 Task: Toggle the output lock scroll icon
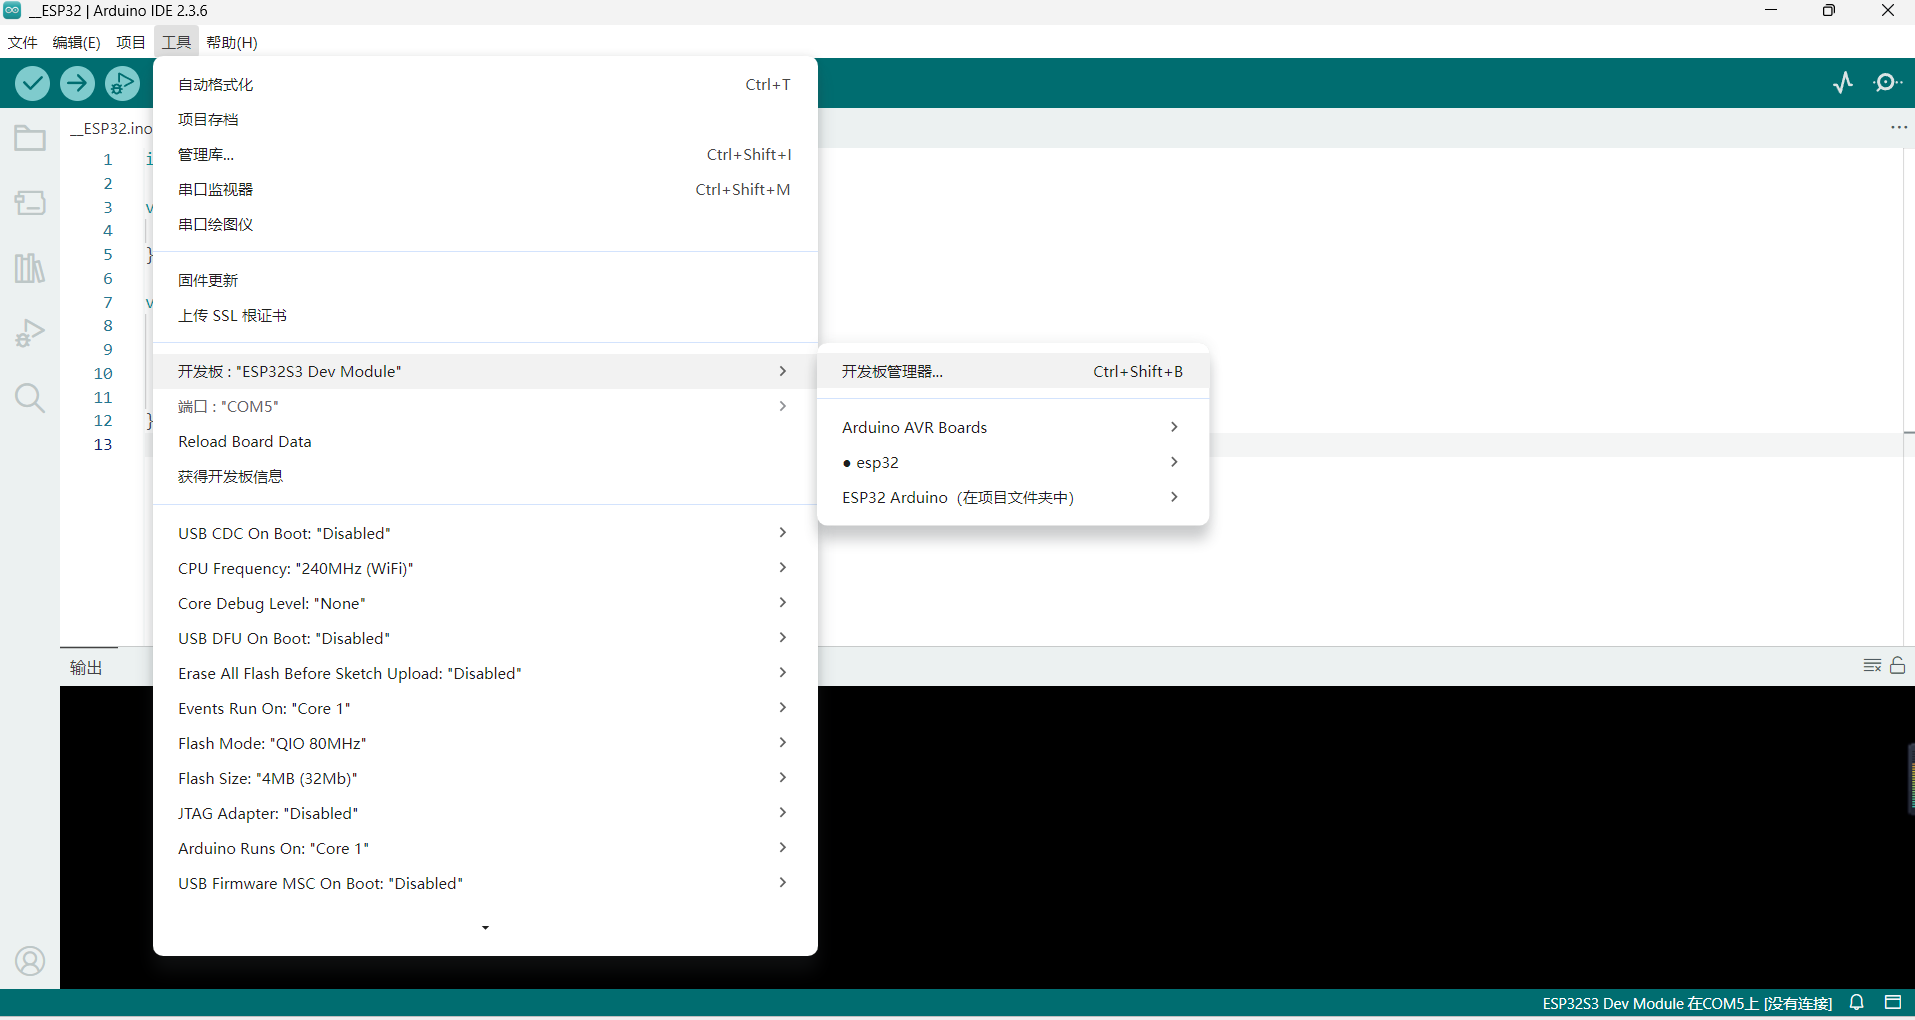pos(1898,666)
